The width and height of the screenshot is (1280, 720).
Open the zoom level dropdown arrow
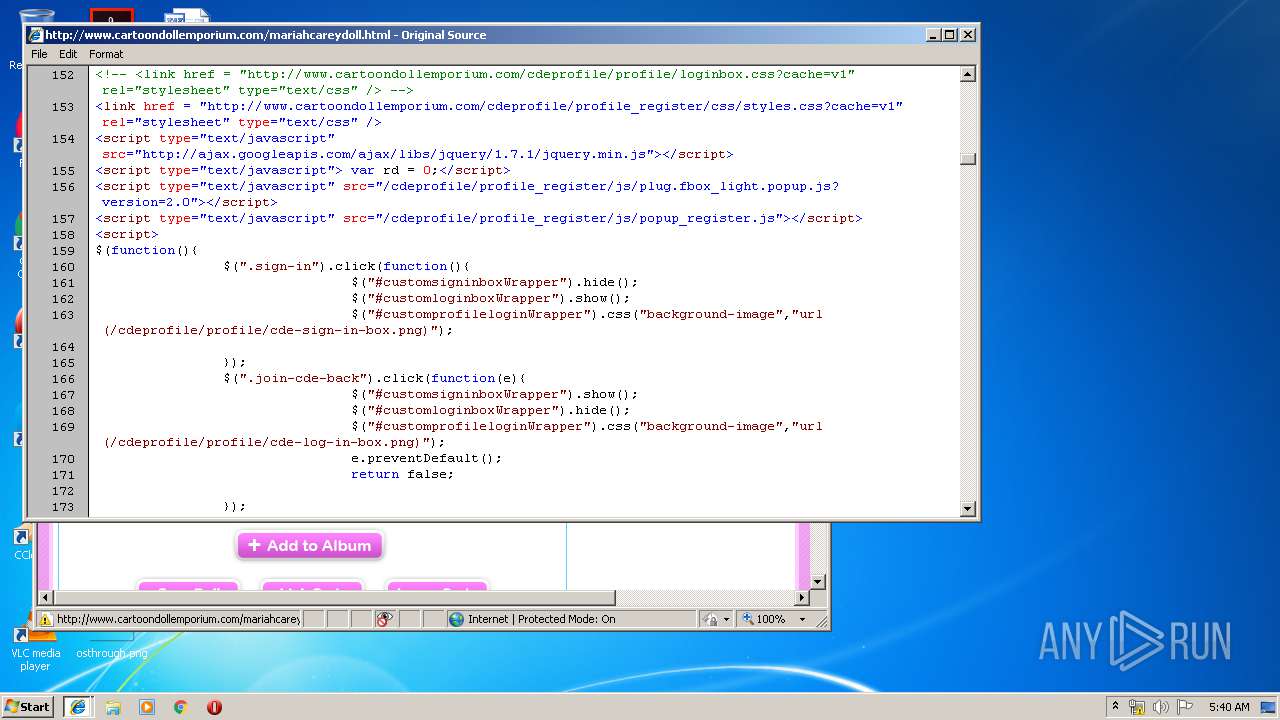tap(802, 619)
